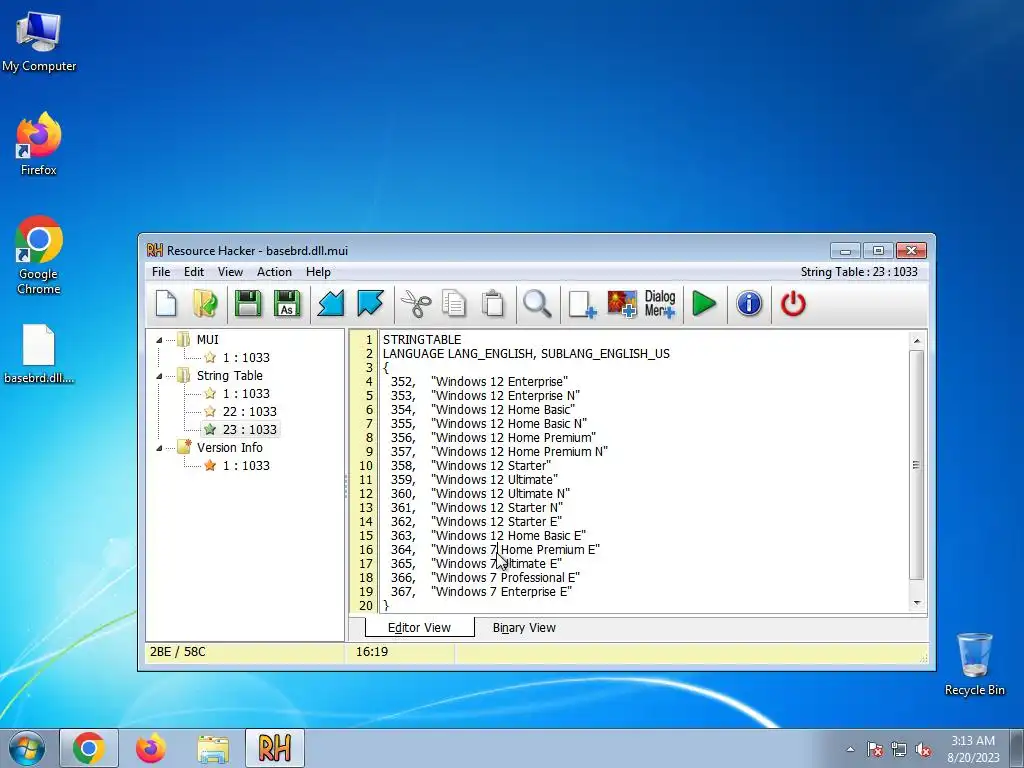Click the blue info icon

coord(748,304)
